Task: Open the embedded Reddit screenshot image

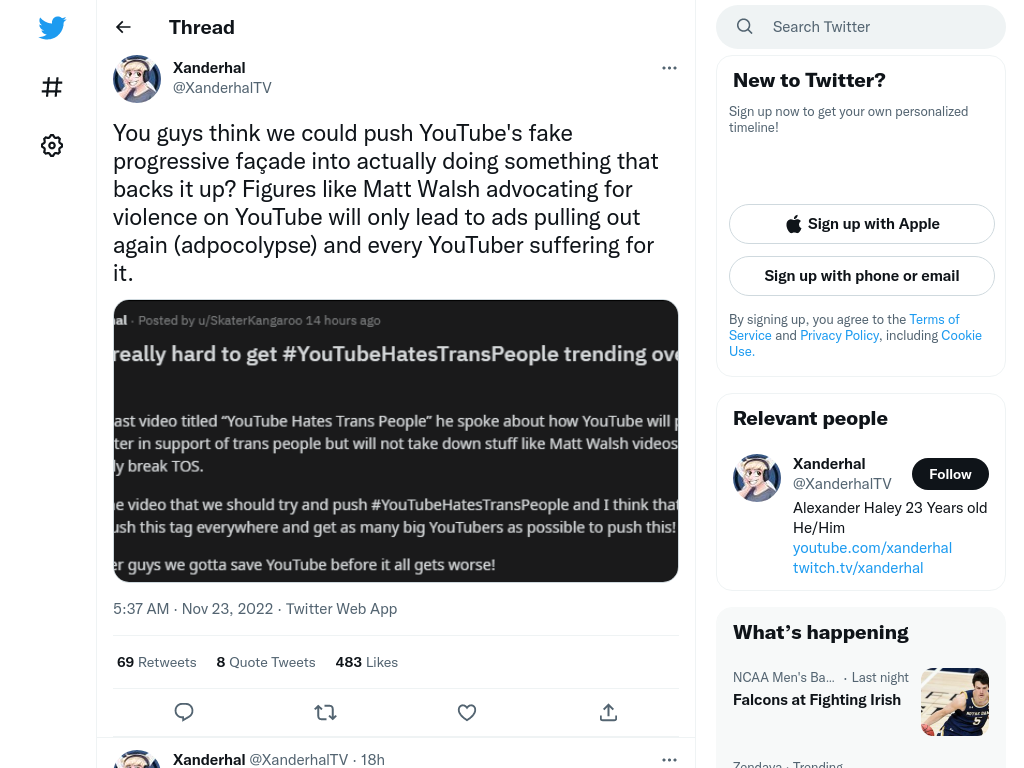Action: 396,441
